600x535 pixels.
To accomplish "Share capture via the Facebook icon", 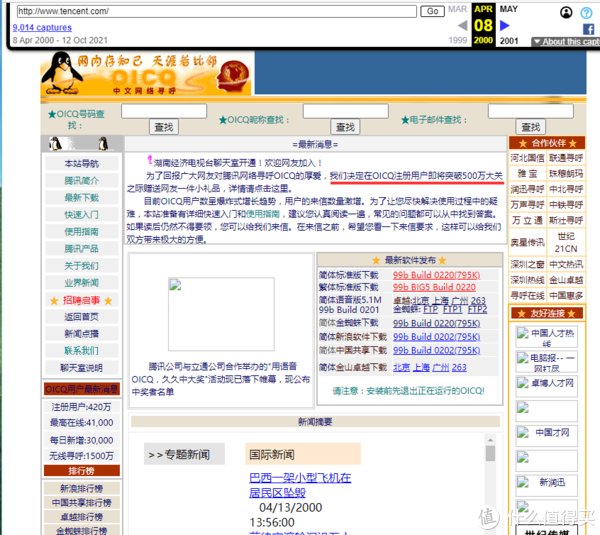I will click(589, 29).
